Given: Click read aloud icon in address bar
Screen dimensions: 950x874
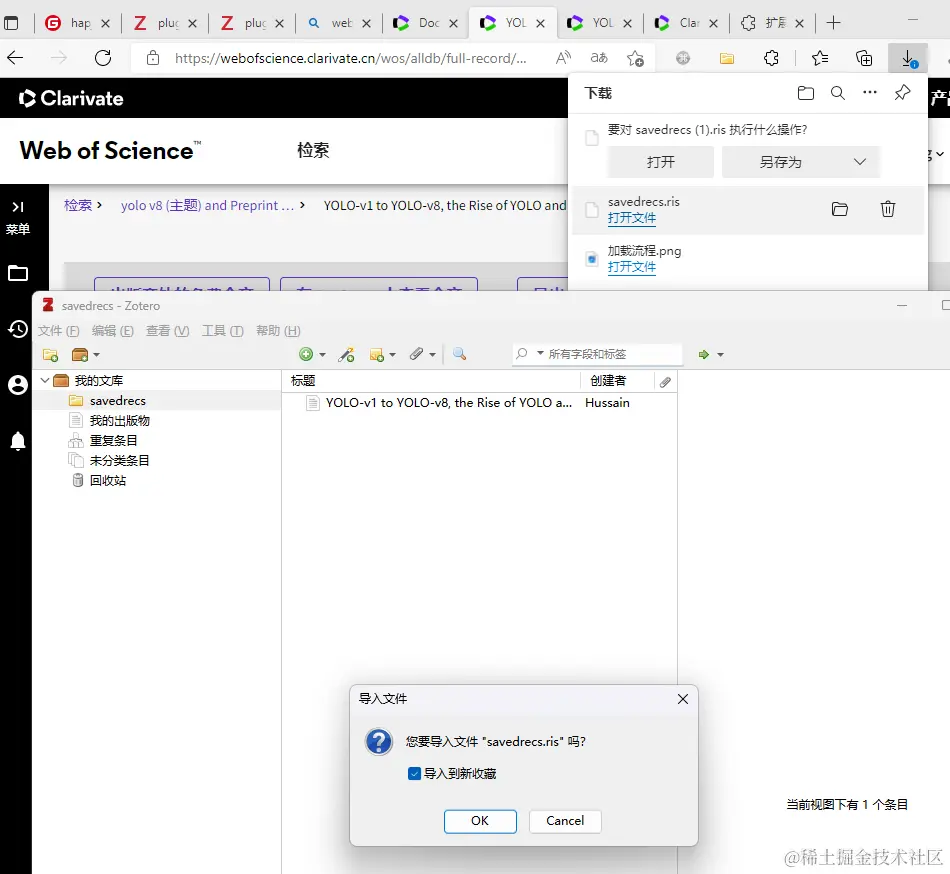Looking at the screenshot, I should click(x=563, y=58).
